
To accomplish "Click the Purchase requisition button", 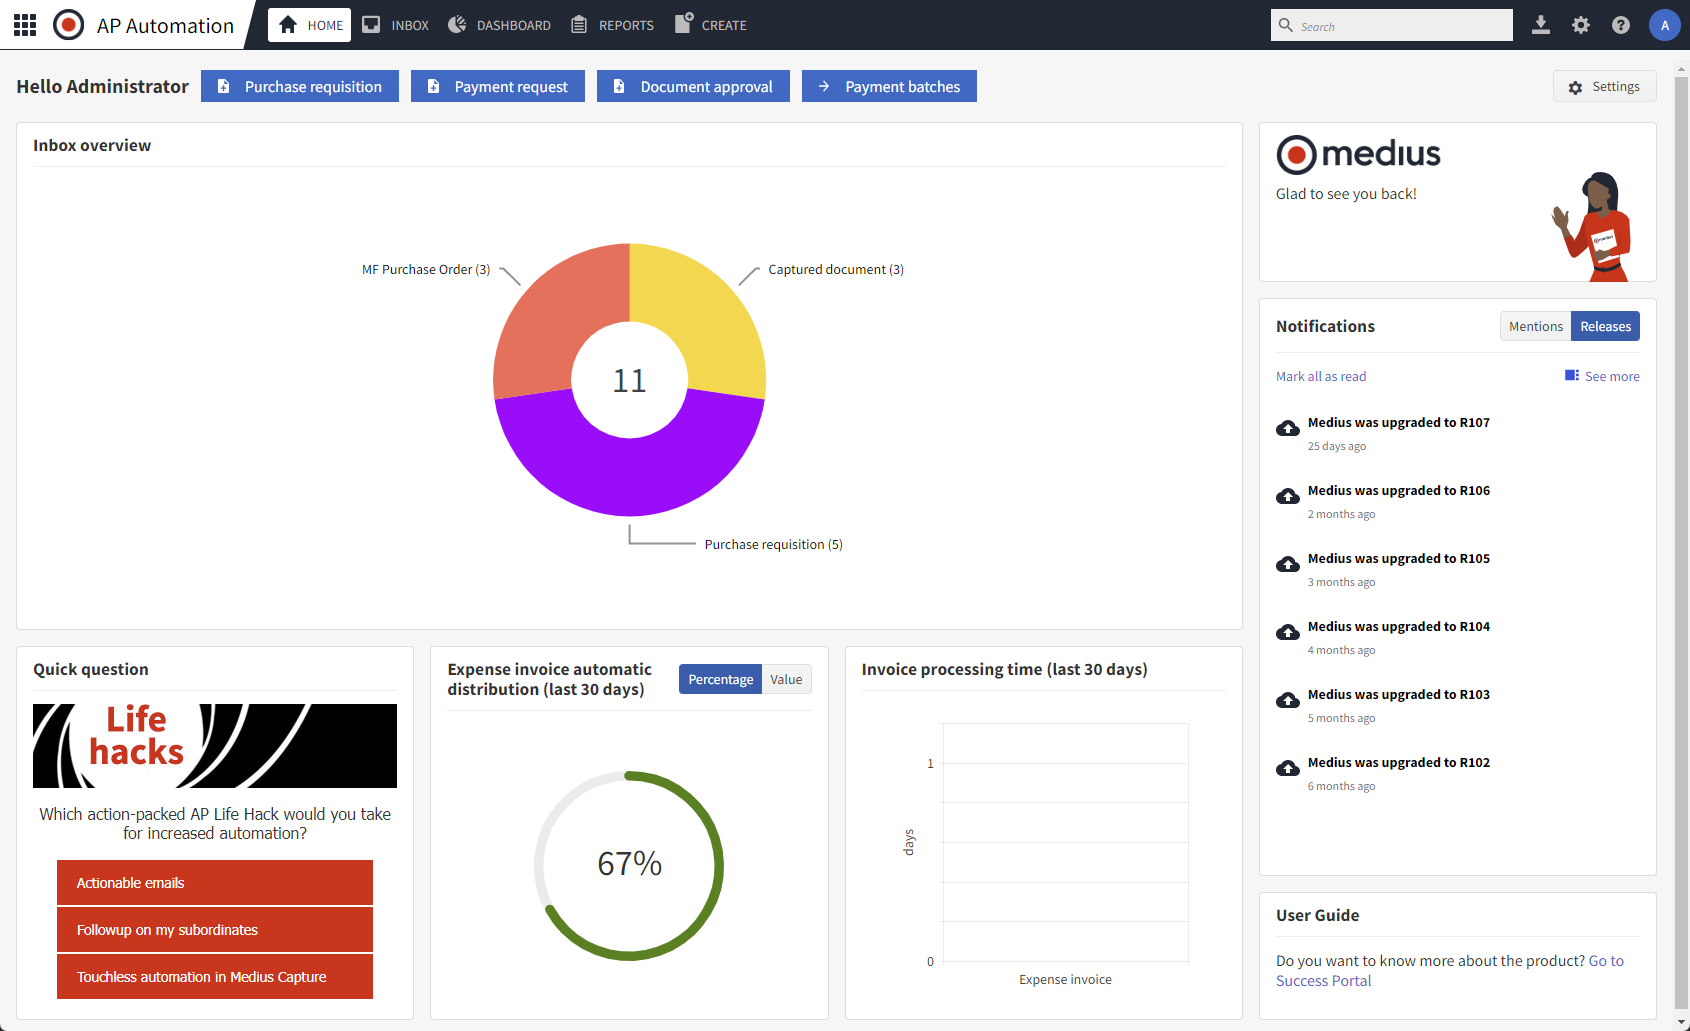I will [x=300, y=87].
